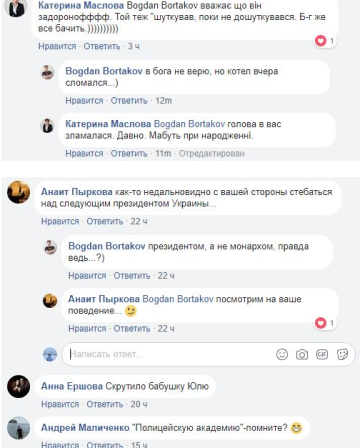360x448 pixels.
Task: Like Анна Ершова's comment via Нравится
Action: 60,404
